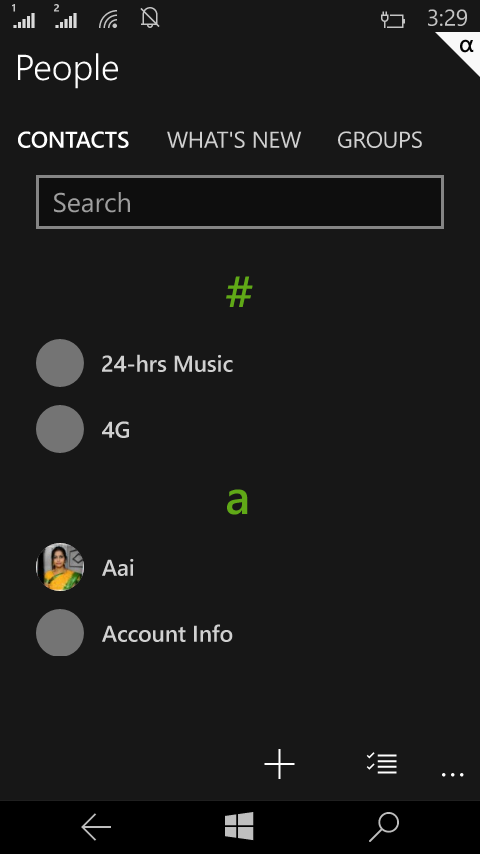Open the green letter a jump list
Screen dimensions: 480x854
[237, 501]
